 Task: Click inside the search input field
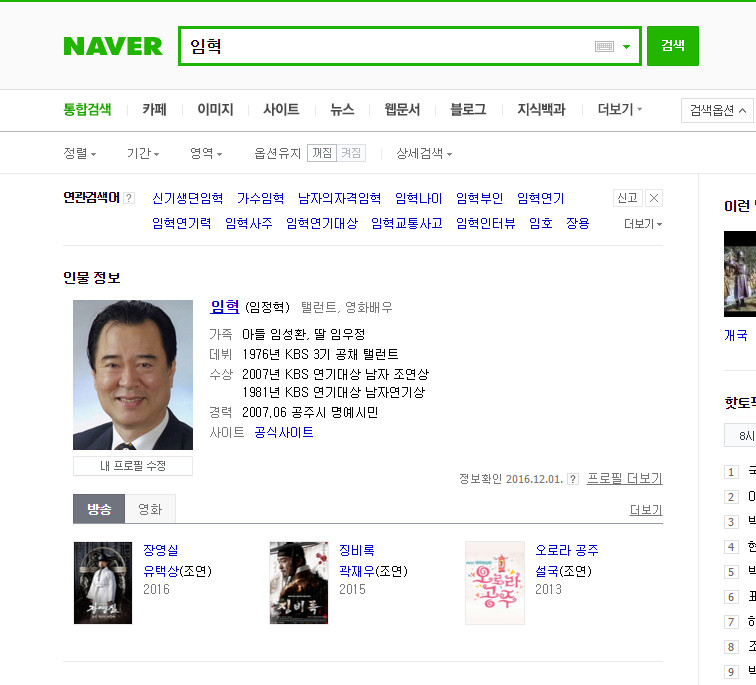(x=386, y=46)
